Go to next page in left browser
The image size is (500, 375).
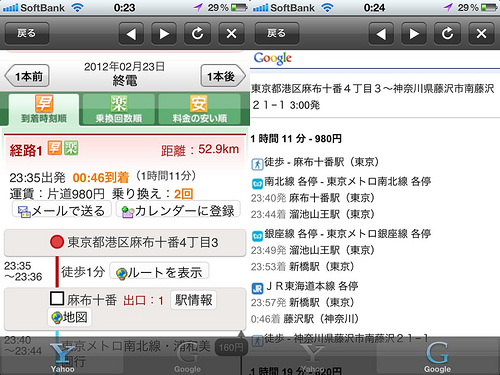click(x=164, y=33)
